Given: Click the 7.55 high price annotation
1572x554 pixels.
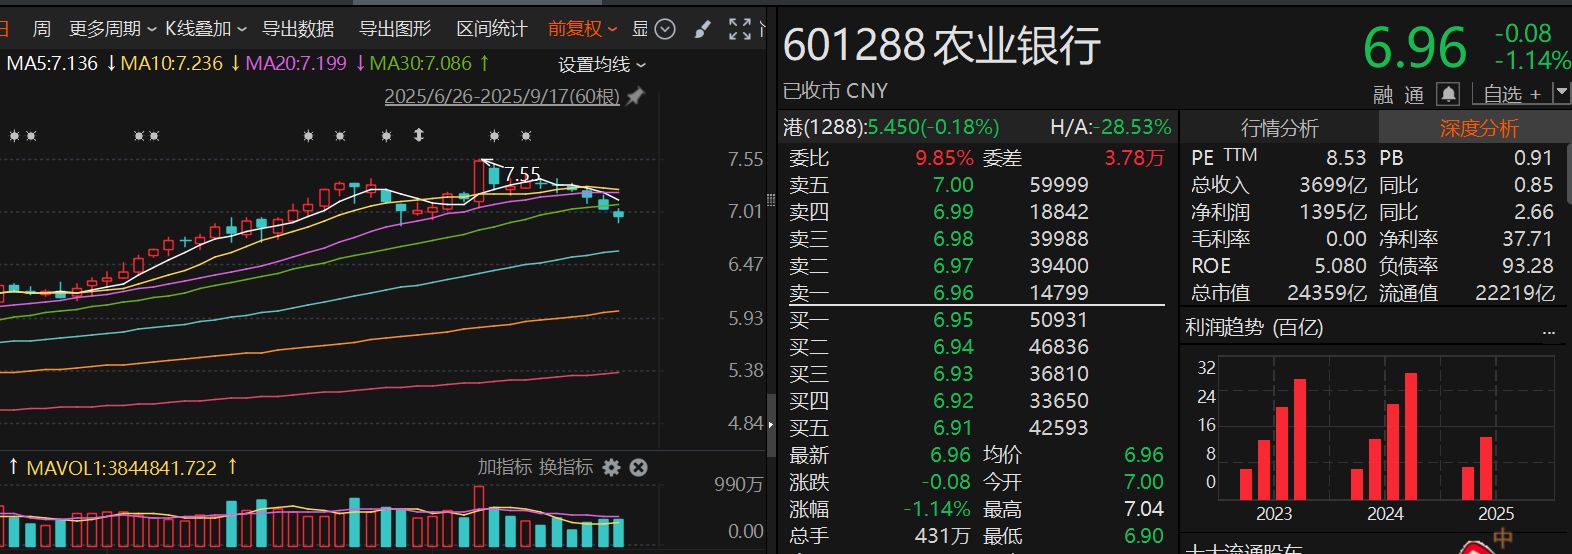Looking at the screenshot, I should pyautogui.click(x=522, y=175).
